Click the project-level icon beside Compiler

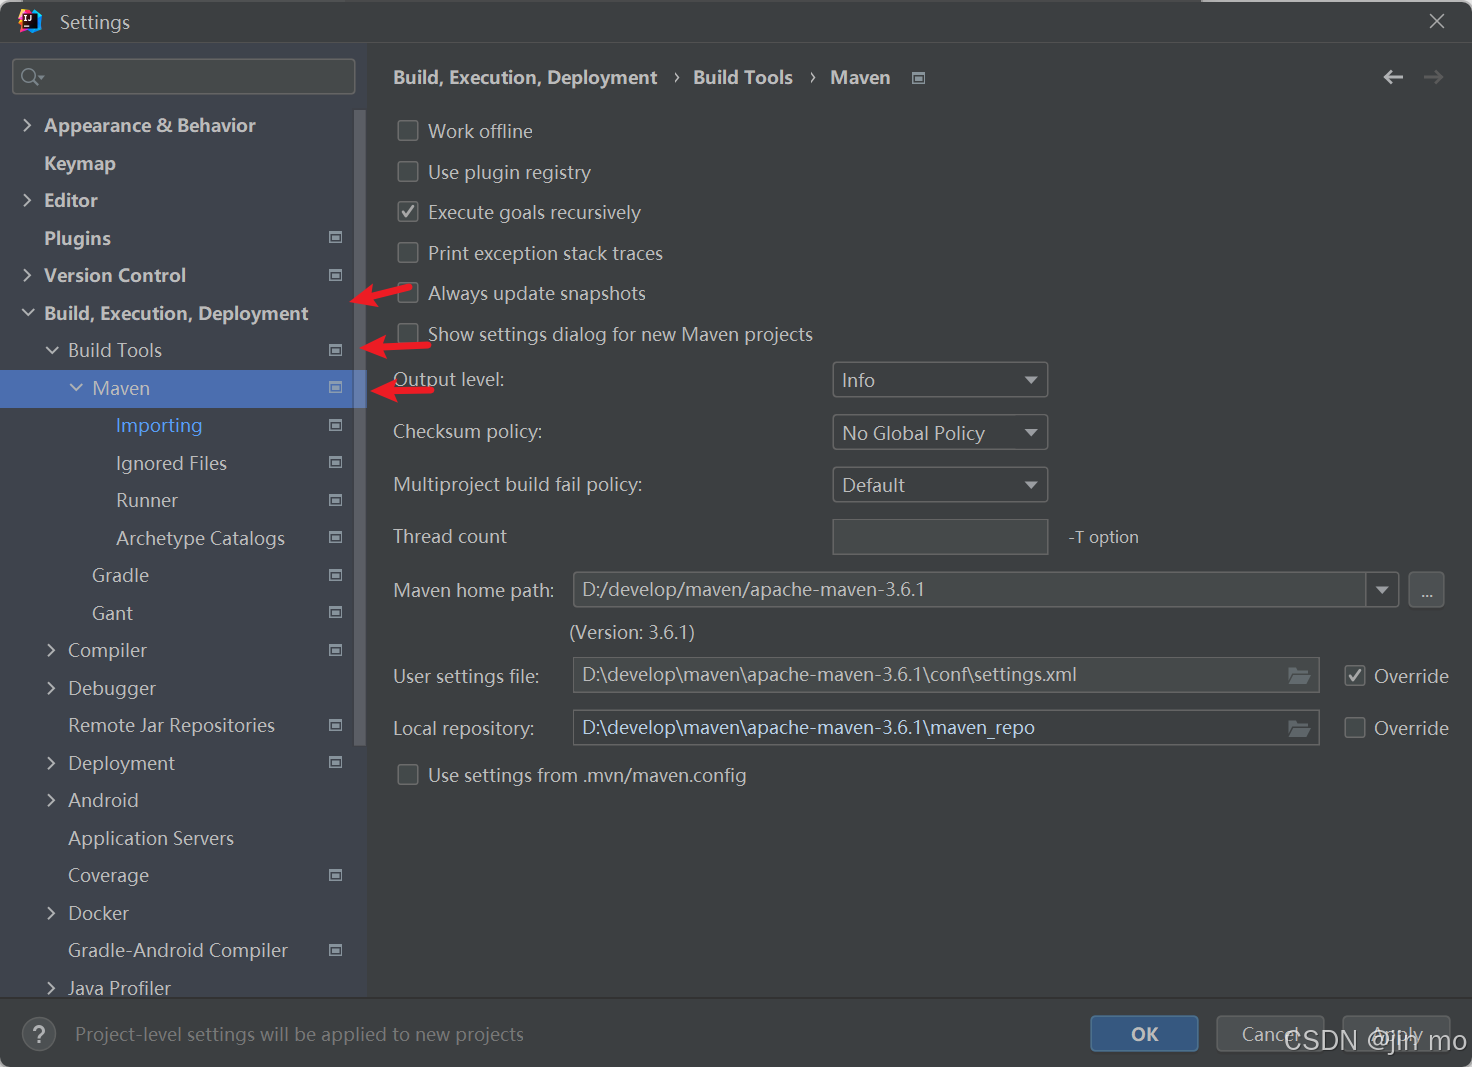(336, 650)
